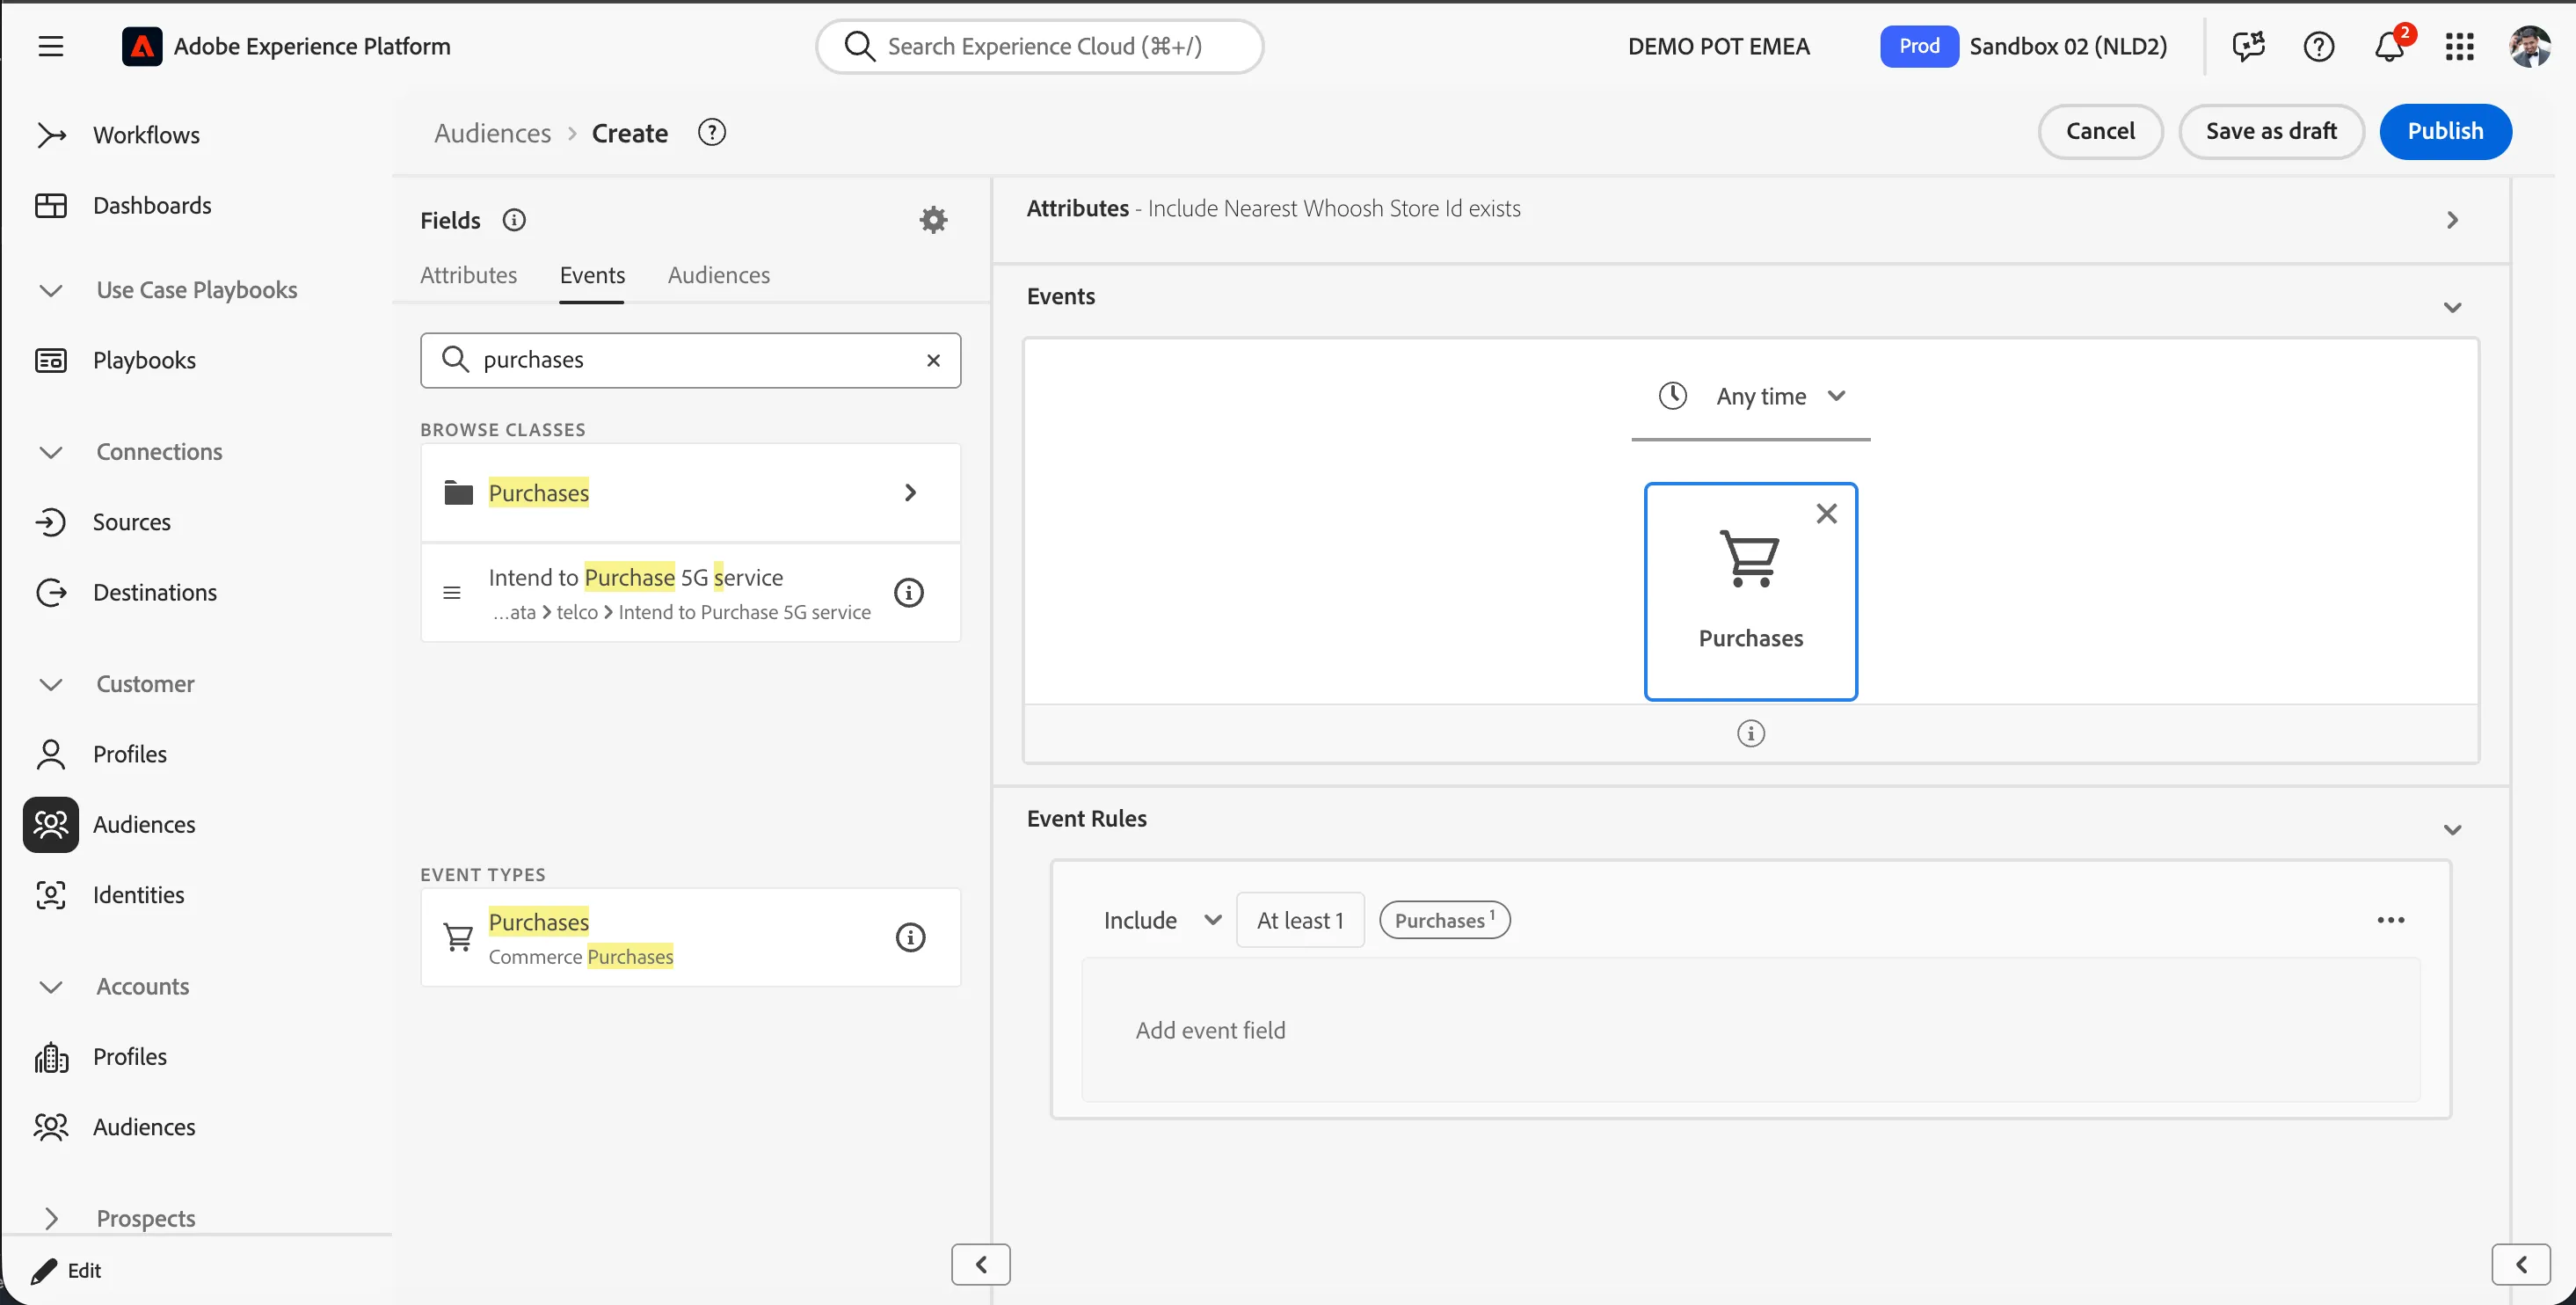Switch to the Attributes tab
Viewport: 2576px width, 1305px height.
pos(468,275)
